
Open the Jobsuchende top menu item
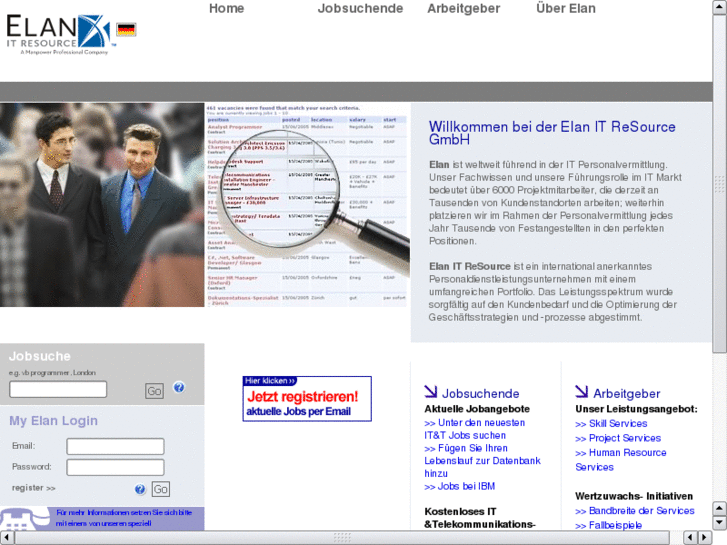click(x=360, y=8)
